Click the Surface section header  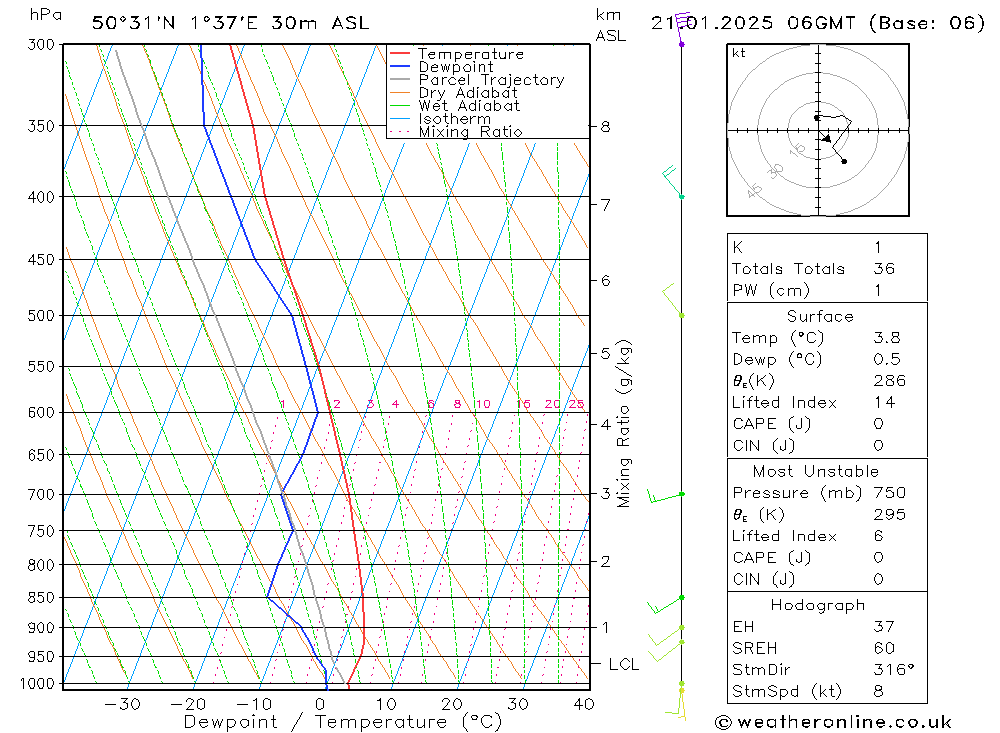[820, 316]
